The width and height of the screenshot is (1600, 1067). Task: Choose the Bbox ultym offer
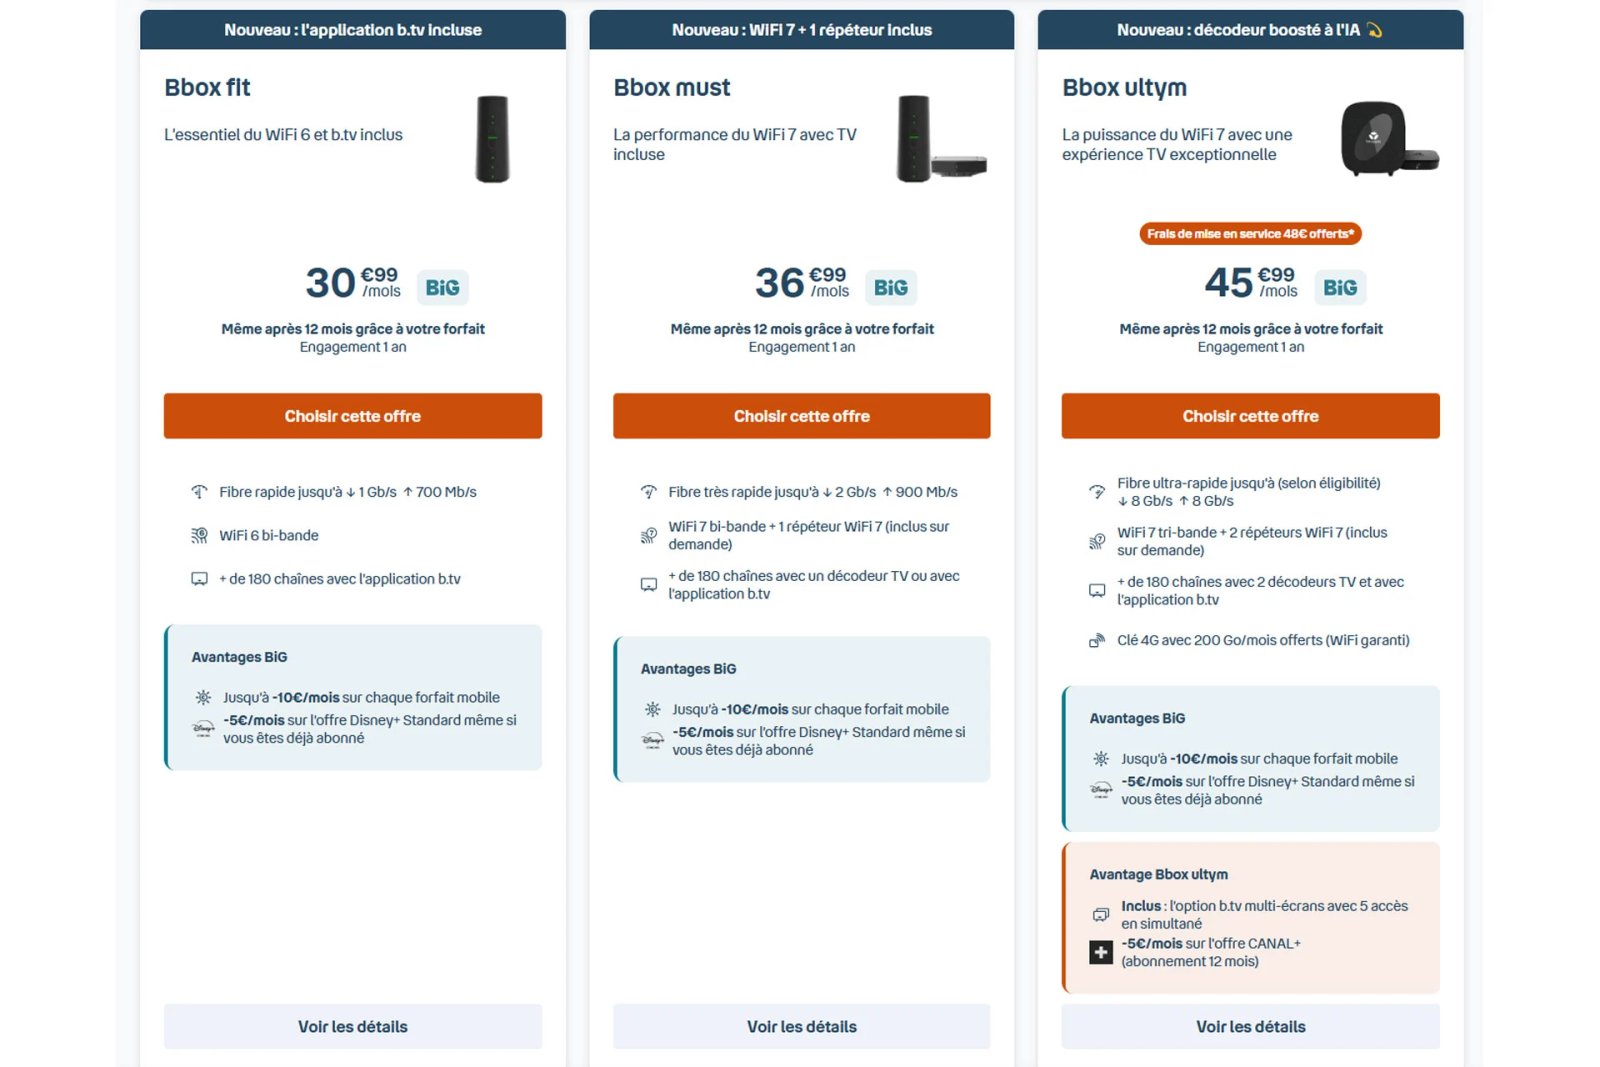[1250, 416]
